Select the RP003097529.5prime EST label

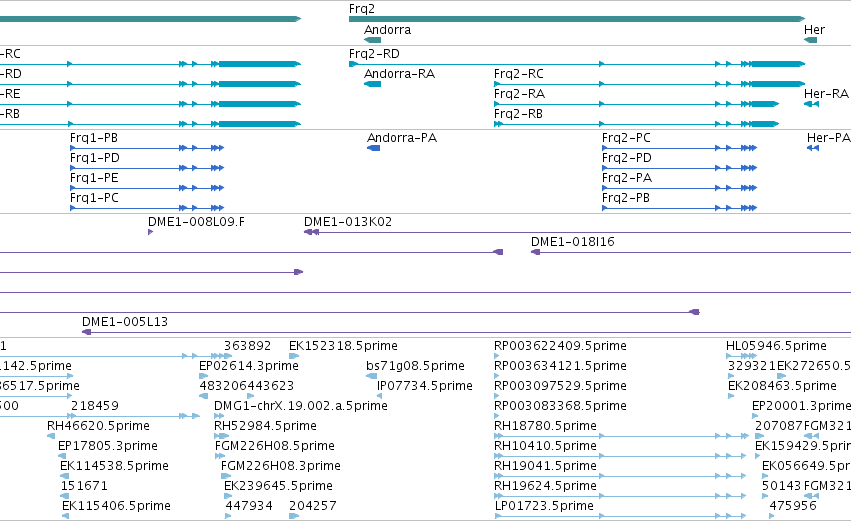[560, 386]
